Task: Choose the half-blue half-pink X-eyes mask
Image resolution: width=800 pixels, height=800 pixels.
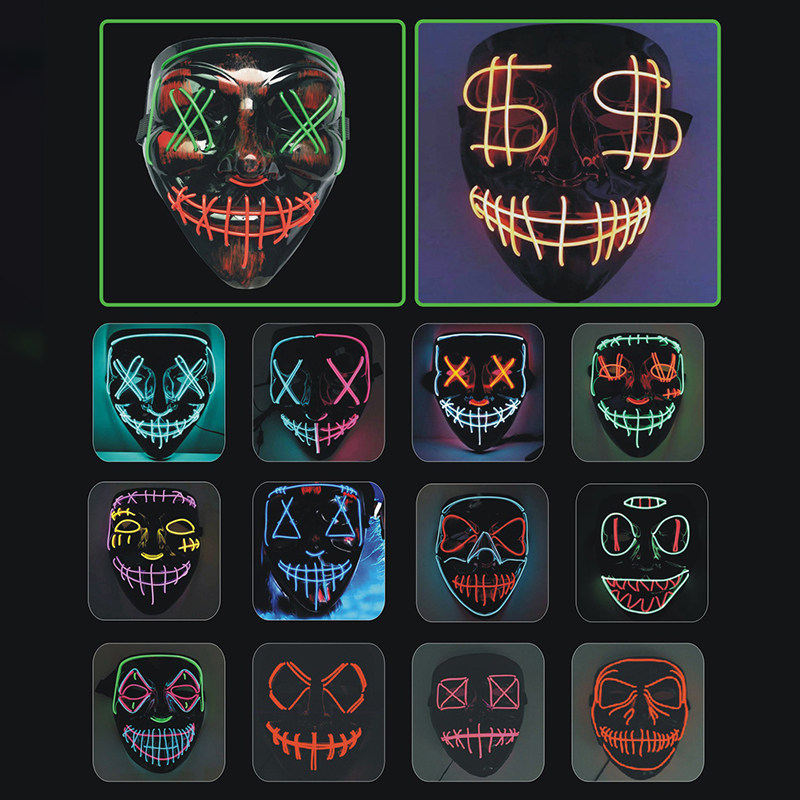Action: pyautogui.click(x=318, y=392)
